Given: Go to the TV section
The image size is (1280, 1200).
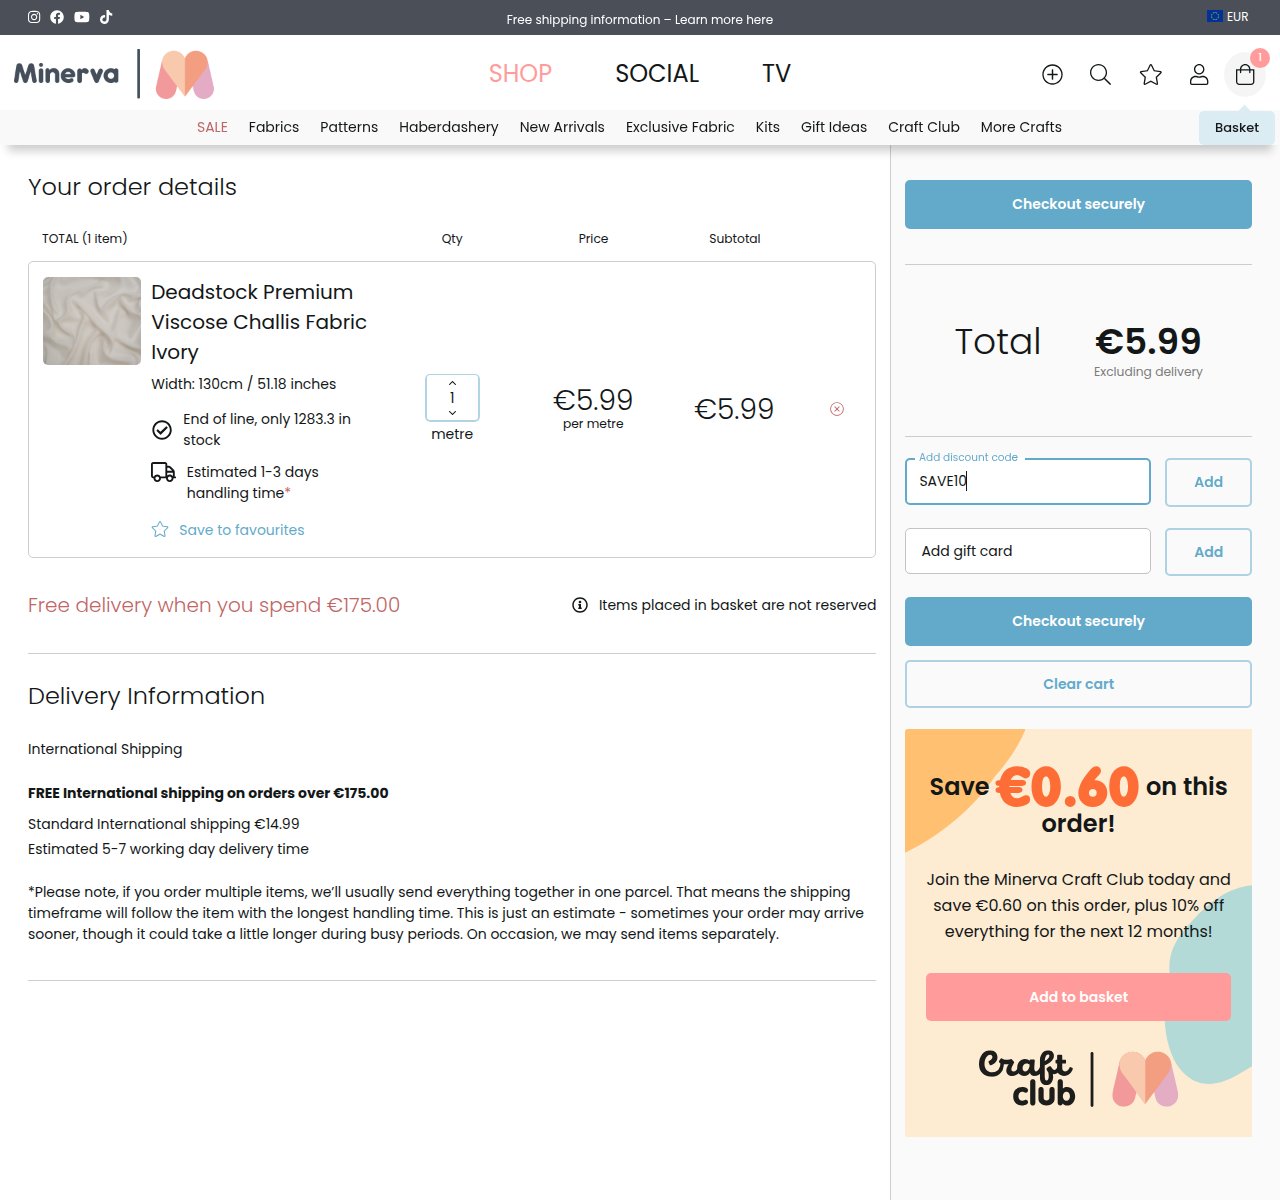Looking at the screenshot, I should click(x=776, y=74).
